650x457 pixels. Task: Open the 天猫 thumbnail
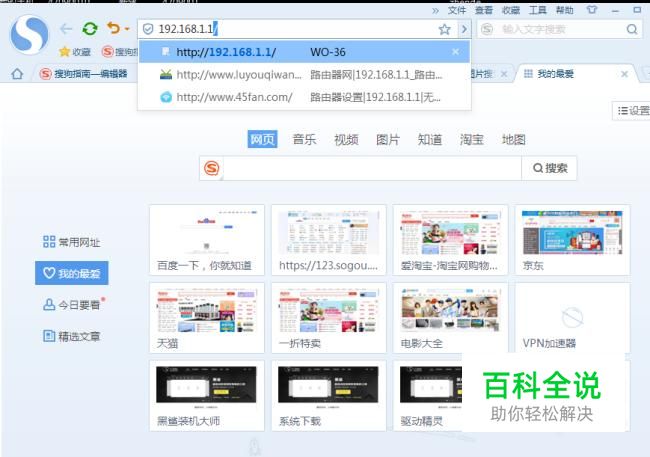coord(207,318)
